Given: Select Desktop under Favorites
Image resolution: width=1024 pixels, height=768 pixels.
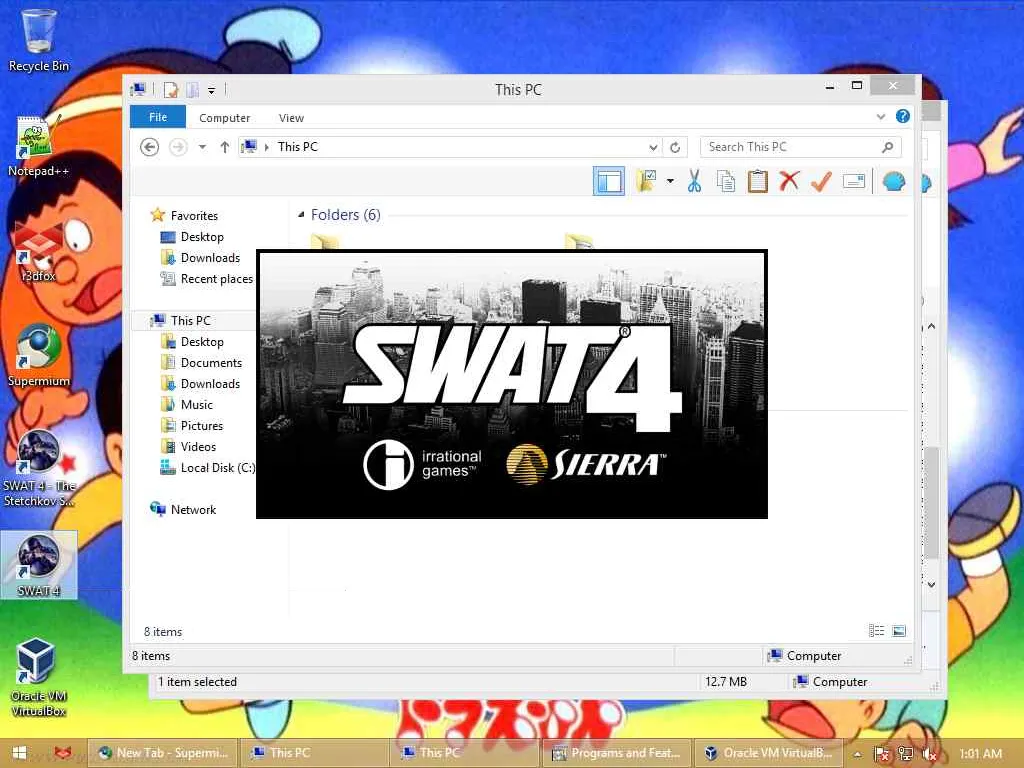Looking at the screenshot, I should (x=202, y=236).
